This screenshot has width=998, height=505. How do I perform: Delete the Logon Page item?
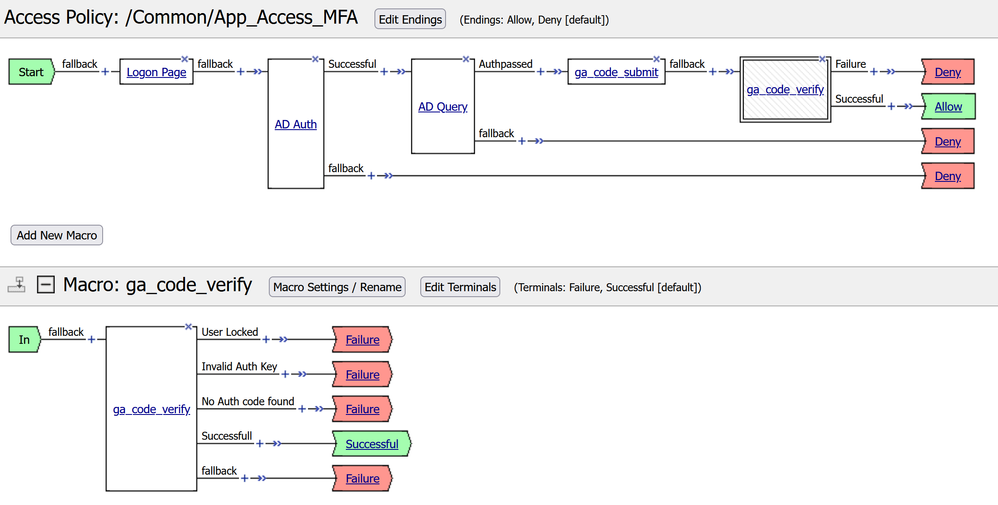[x=186, y=60]
